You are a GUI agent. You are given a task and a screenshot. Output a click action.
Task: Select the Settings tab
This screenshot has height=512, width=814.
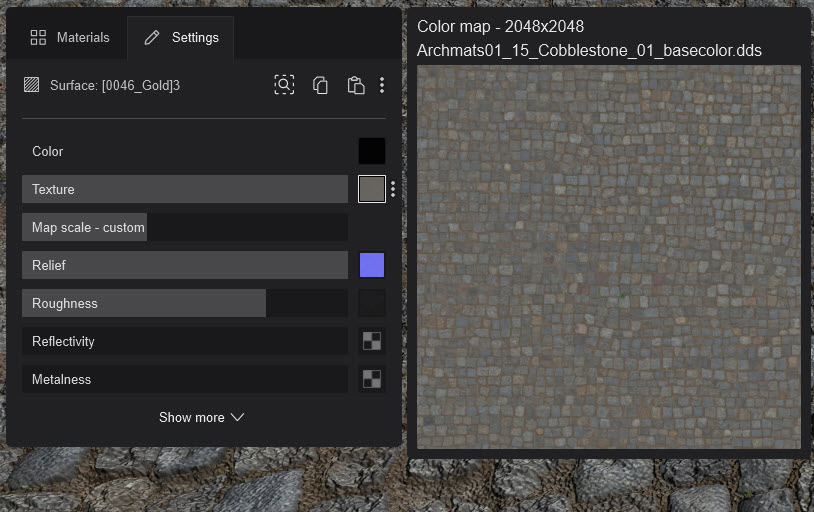(x=181, y=37)
